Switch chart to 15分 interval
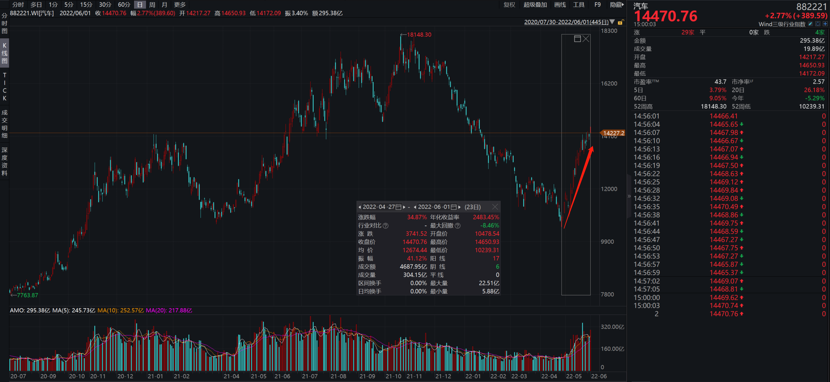Viewport: 830px width, 382px height. tap(86, 4)
